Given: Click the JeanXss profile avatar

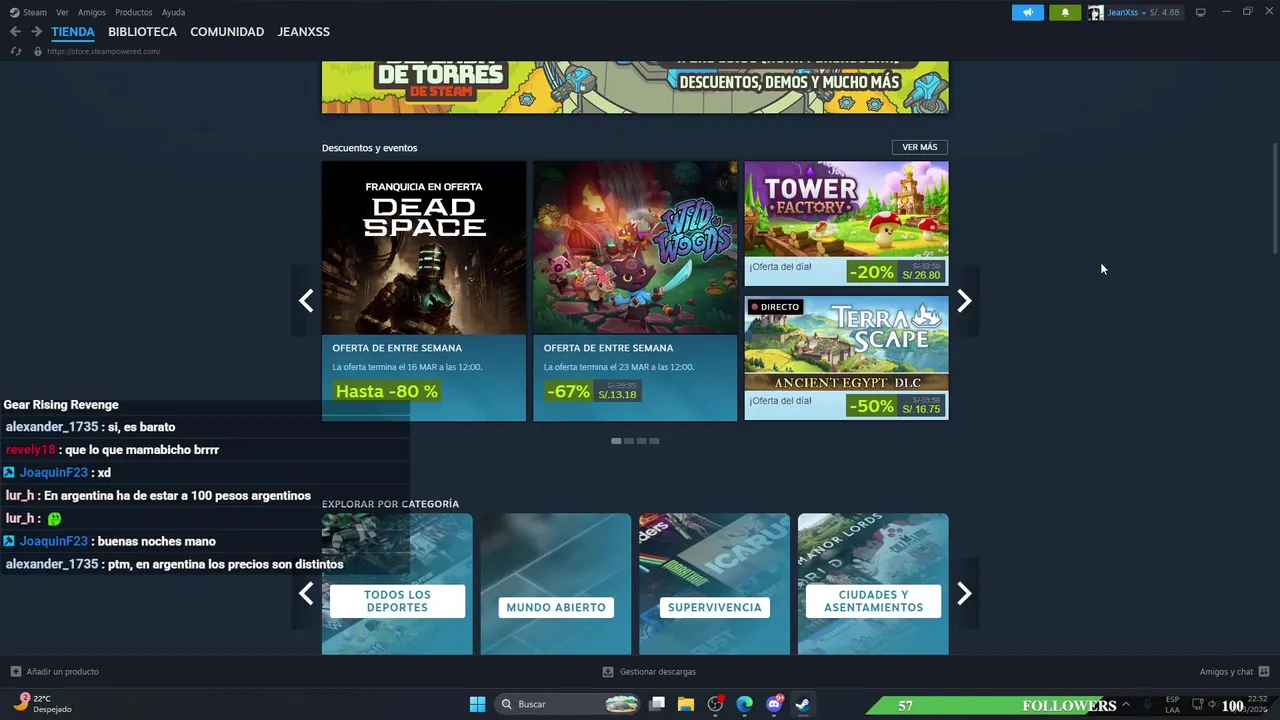Looking at the screenshot, I should (x=1096, y=12).
